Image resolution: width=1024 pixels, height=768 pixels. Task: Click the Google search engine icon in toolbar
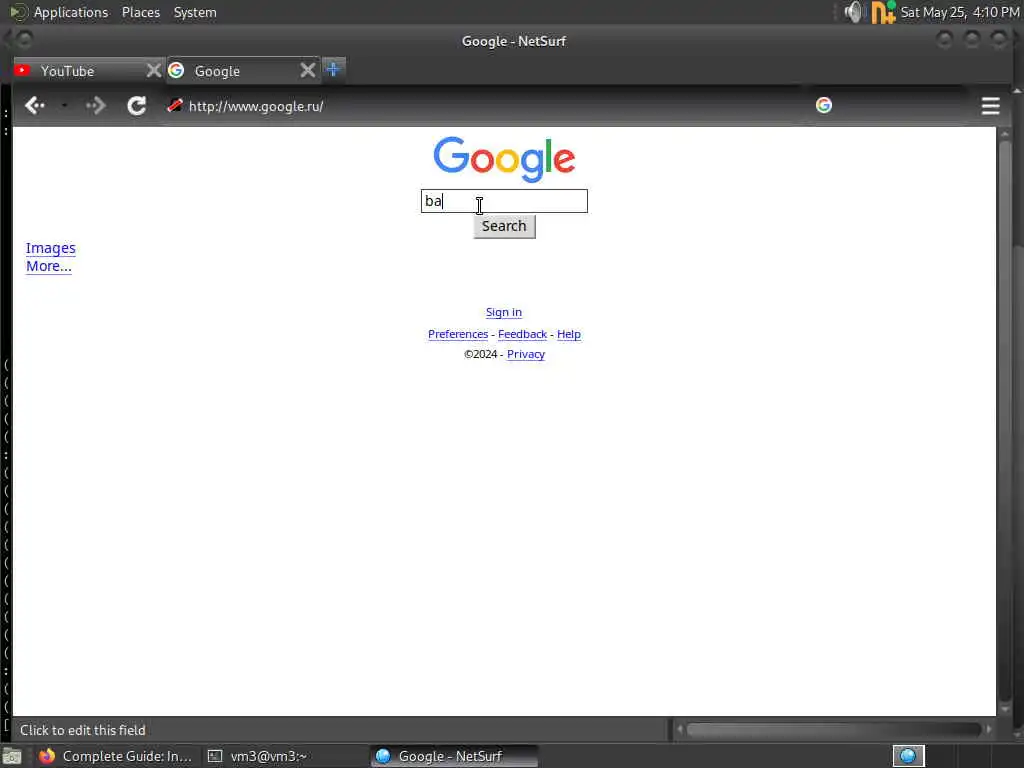click(824, 104)
